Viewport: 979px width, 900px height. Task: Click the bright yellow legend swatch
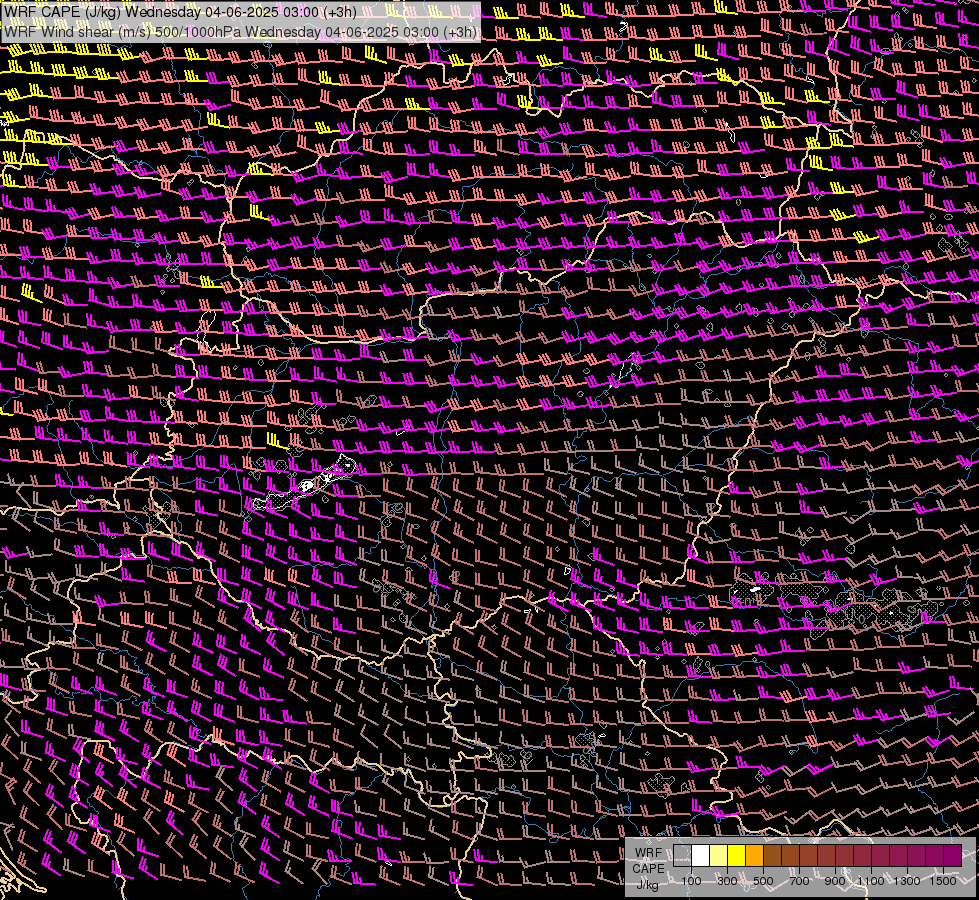[736, 856]
